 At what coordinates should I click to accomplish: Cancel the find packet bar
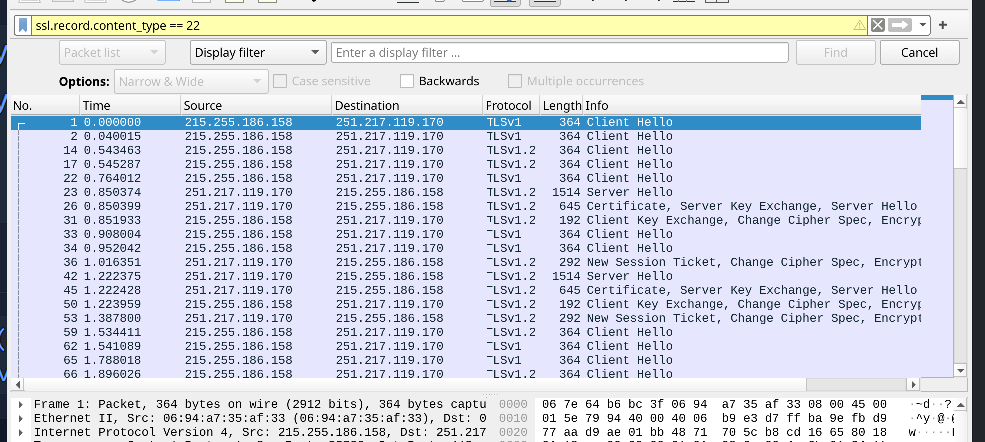[x=919, y=53]
